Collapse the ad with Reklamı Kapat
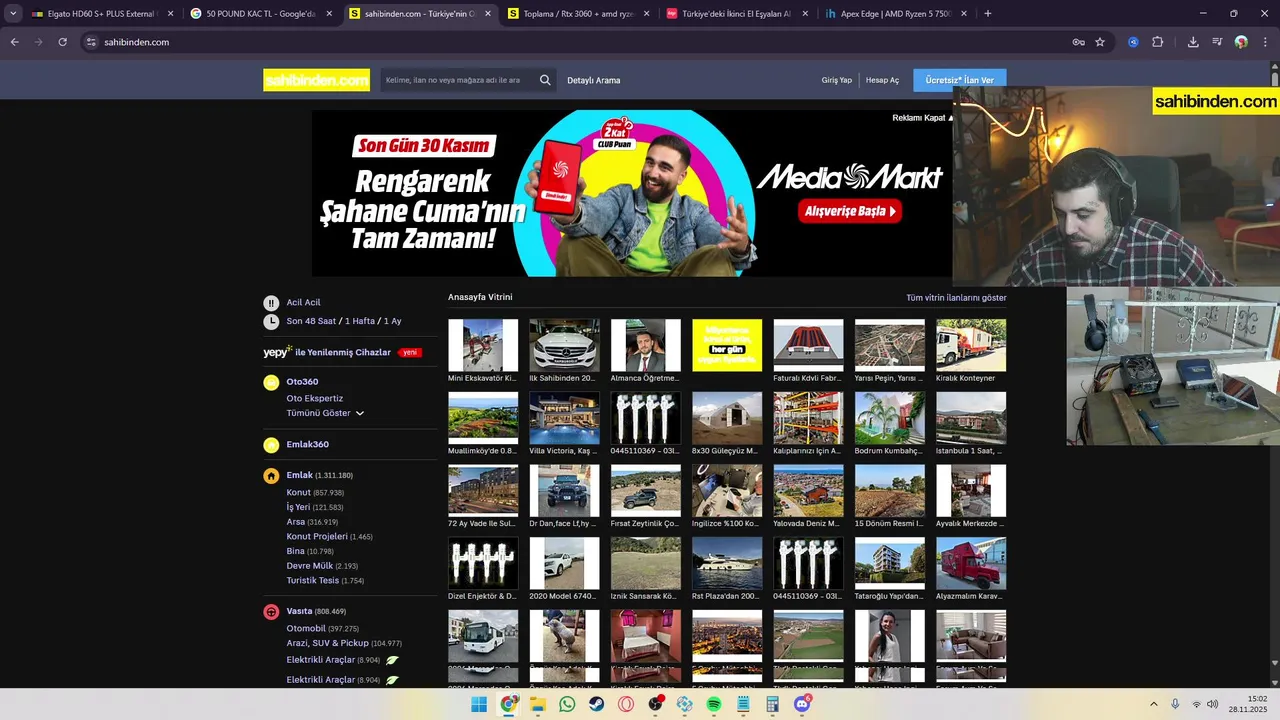The height and width of the screenshot is (720, 1280). coord(922,118)
